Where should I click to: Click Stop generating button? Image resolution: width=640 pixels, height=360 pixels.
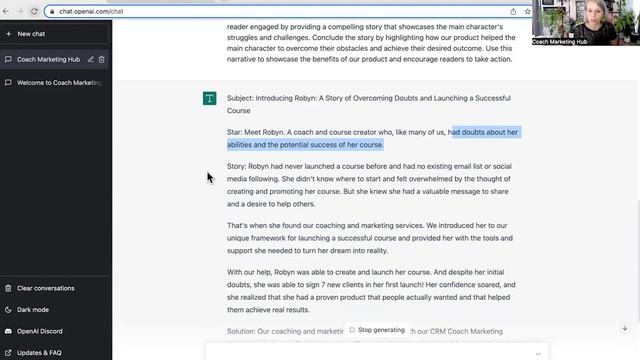(377, 330)
